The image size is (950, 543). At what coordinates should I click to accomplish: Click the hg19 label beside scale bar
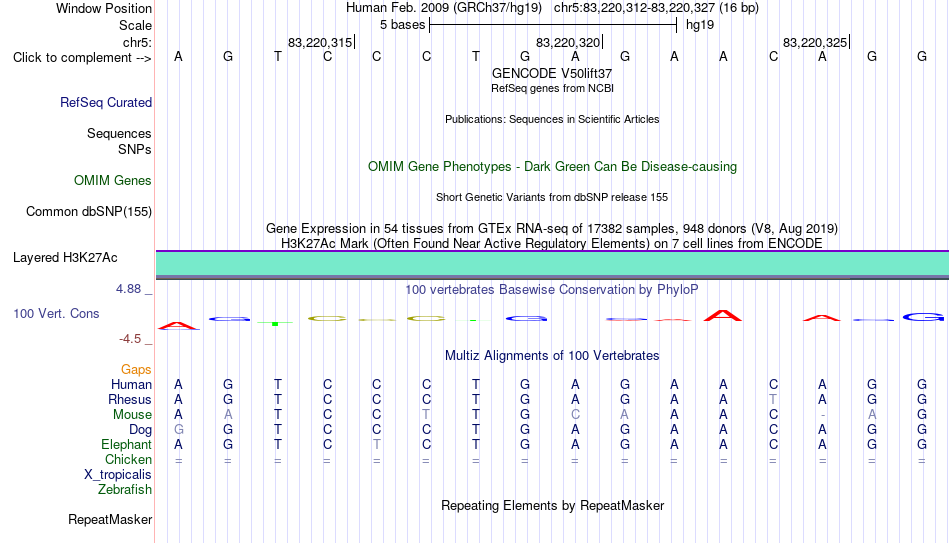(700, 25)
